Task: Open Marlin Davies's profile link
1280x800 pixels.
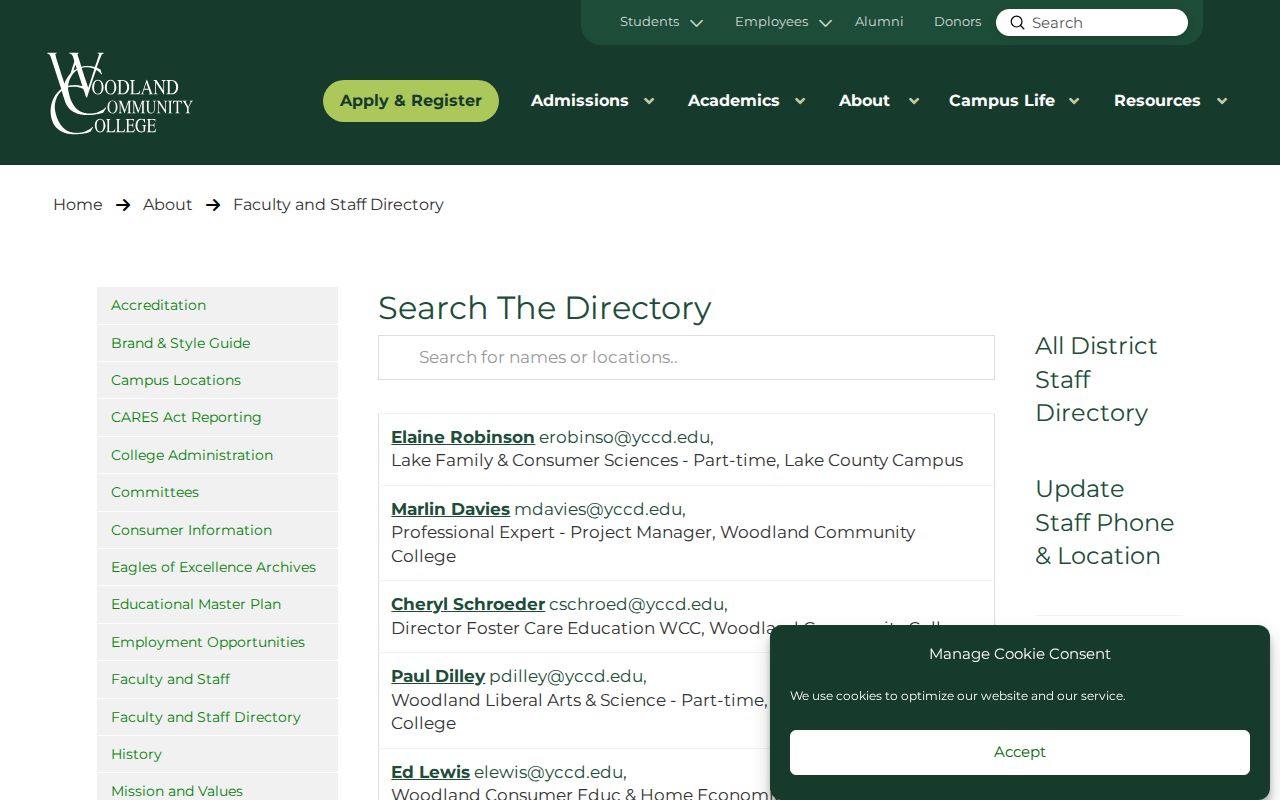Action: coord(450,509)
